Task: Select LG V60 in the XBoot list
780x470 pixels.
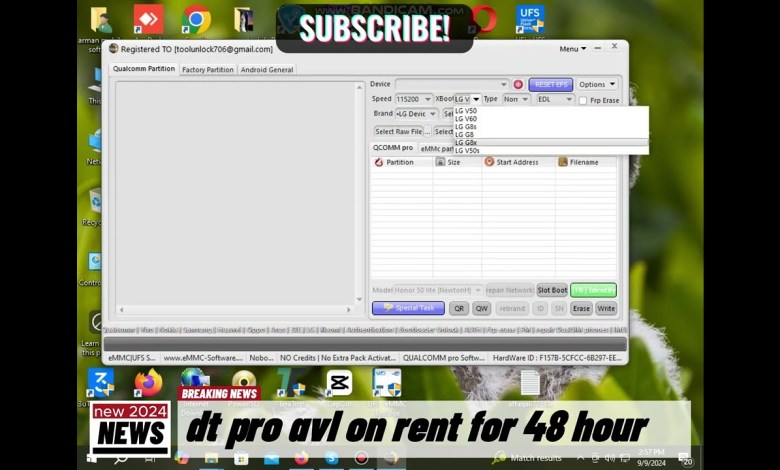Action: 466,119
